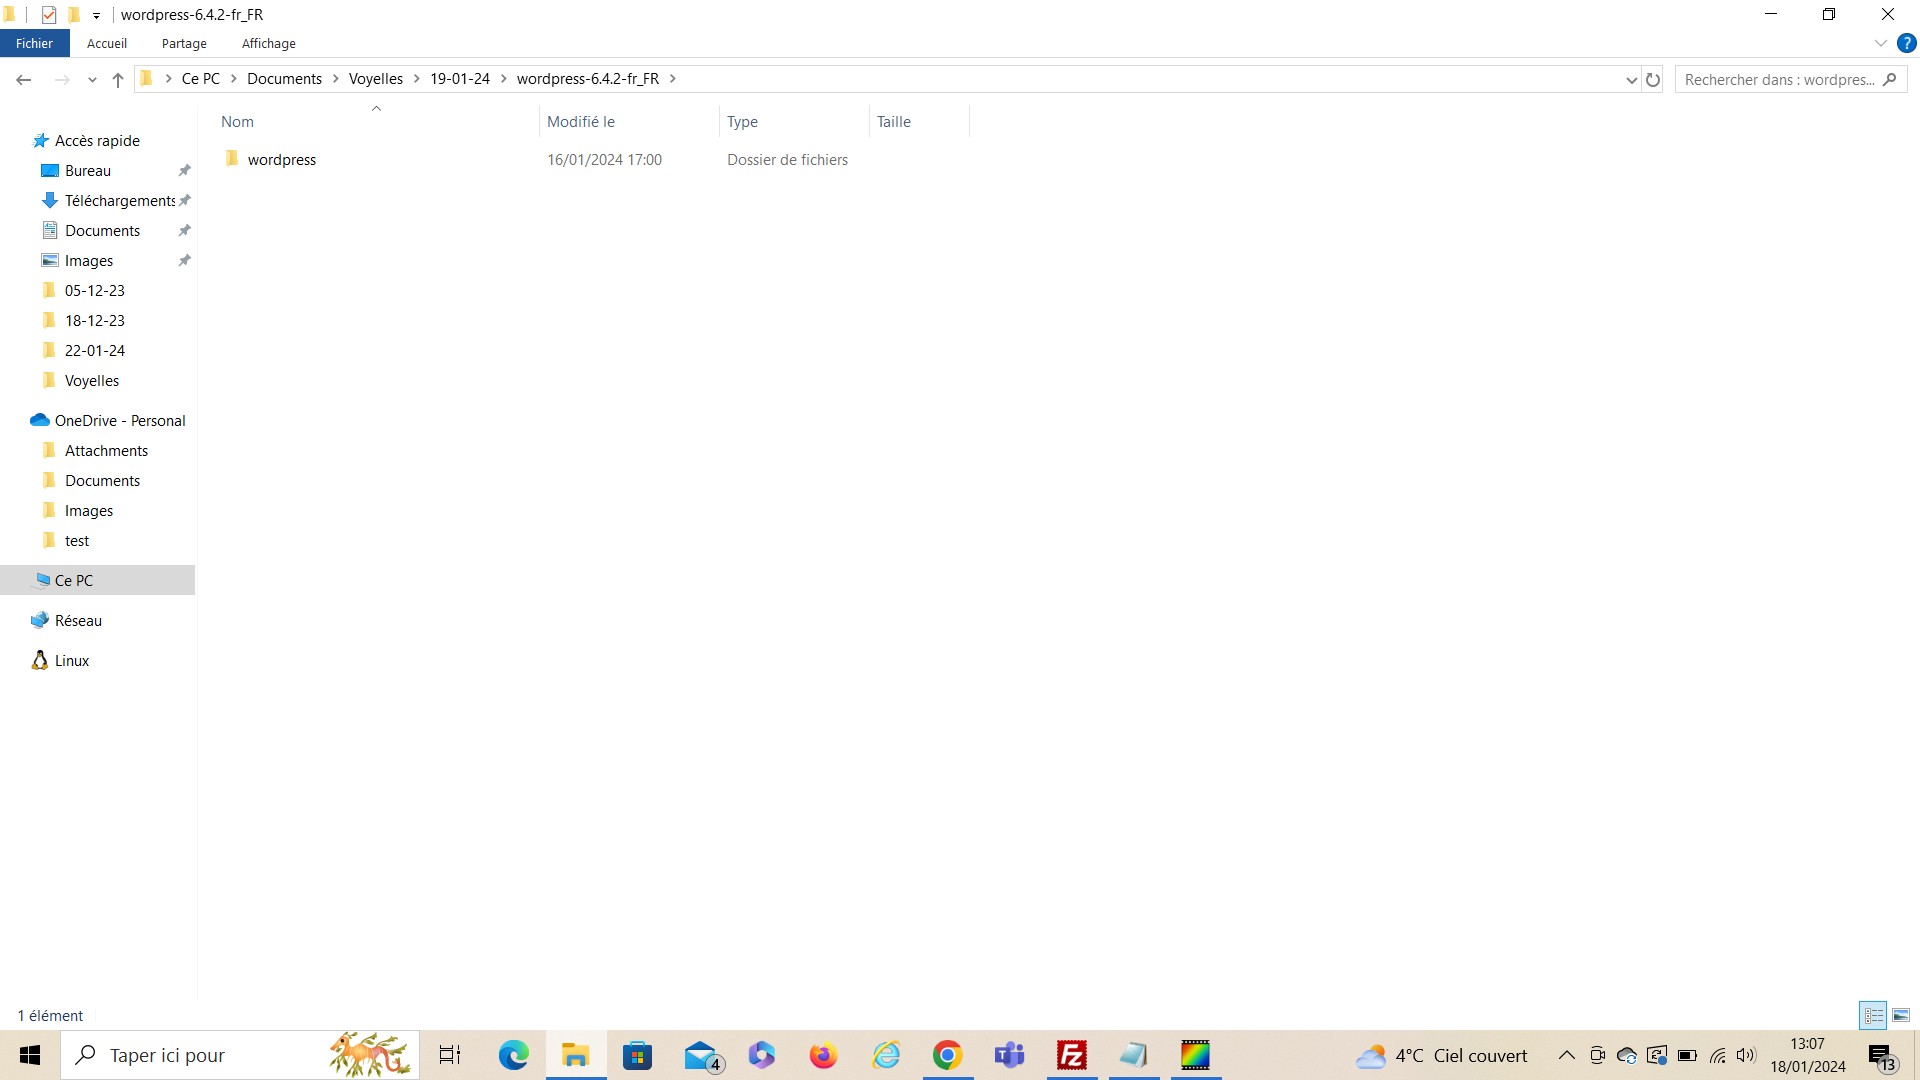
Task: Select Documents in the breadcrumb path
Action: pyautogui.click(x=285, y=79)
